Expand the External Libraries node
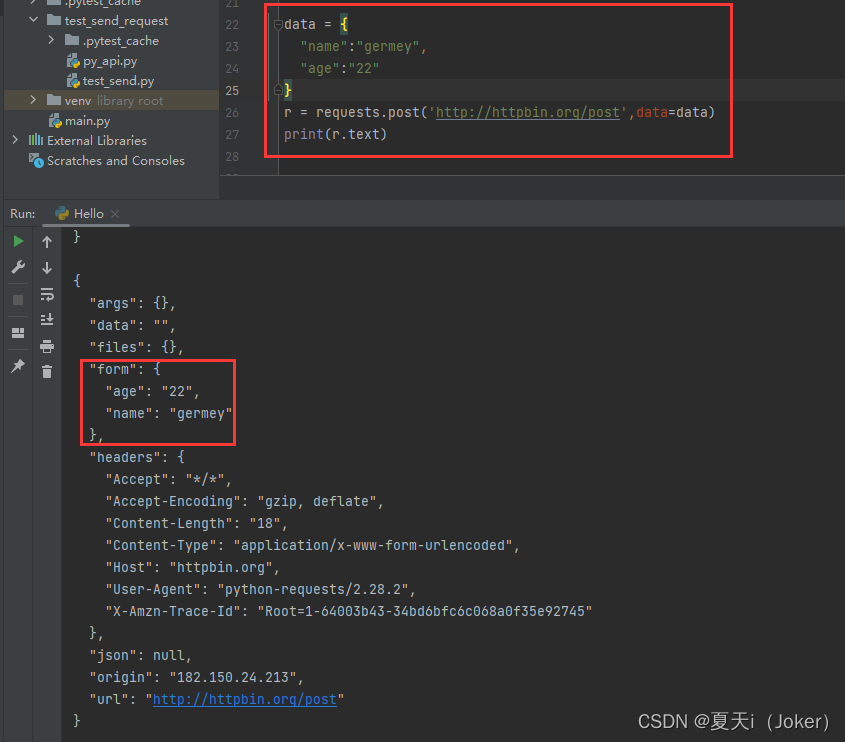The height and width of the screenshot is (742, 845). pos(16,140)
